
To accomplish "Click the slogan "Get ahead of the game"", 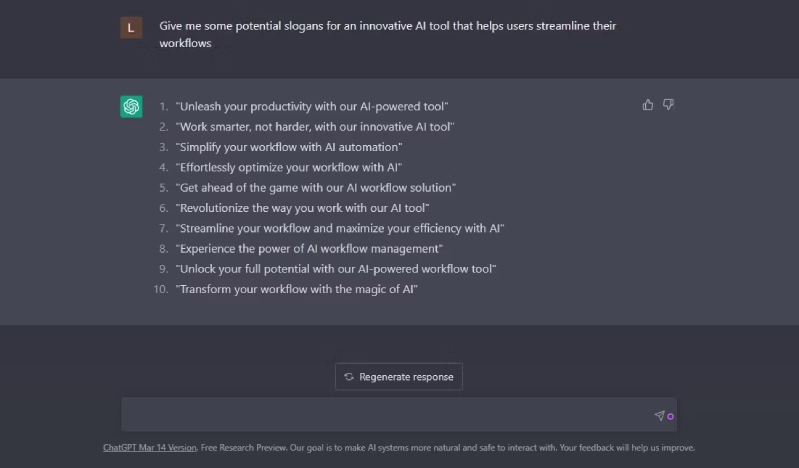I will click(315, 188).
